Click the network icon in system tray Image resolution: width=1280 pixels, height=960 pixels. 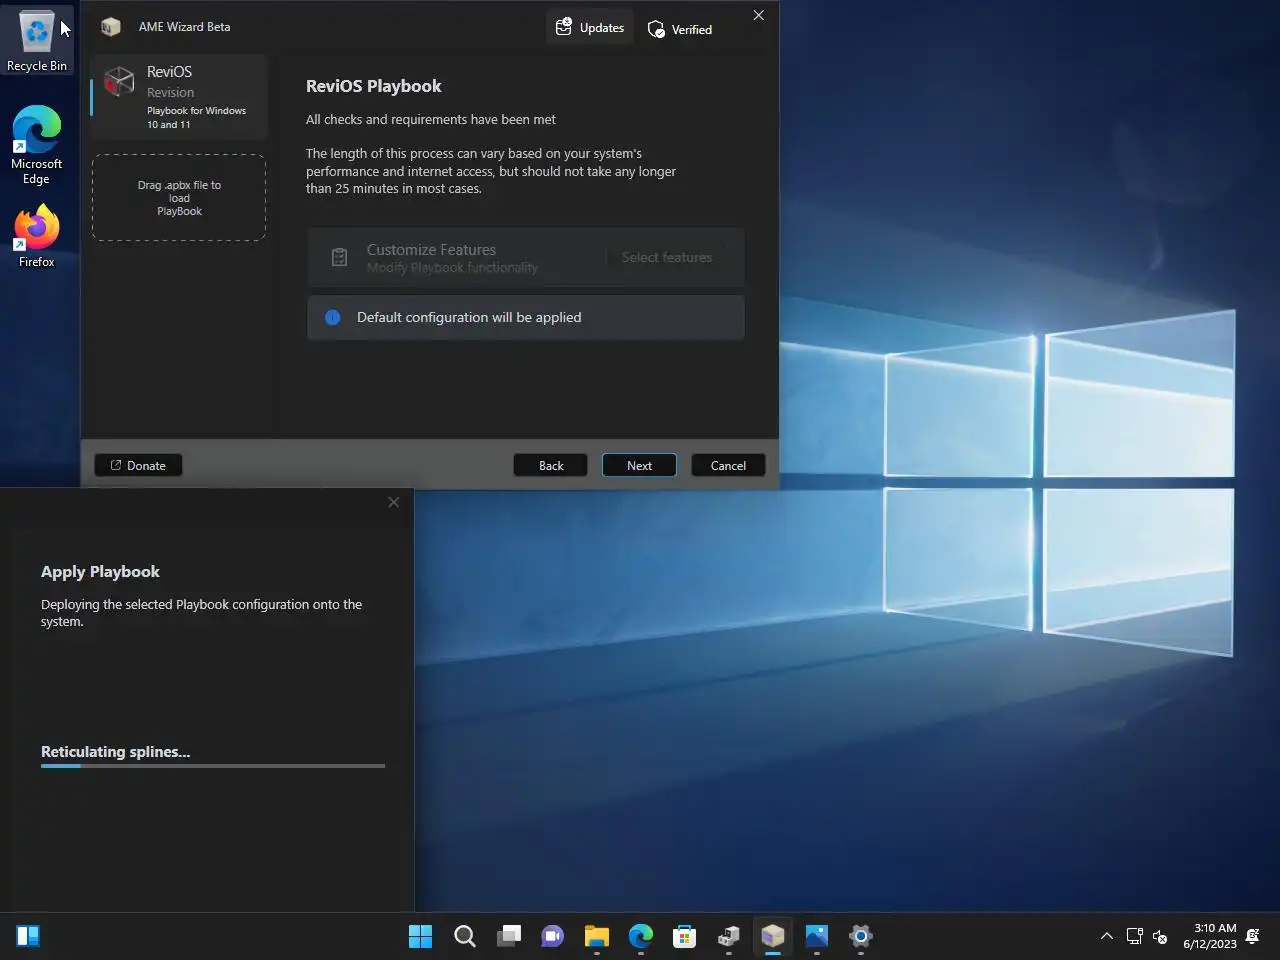point(1135,936)
